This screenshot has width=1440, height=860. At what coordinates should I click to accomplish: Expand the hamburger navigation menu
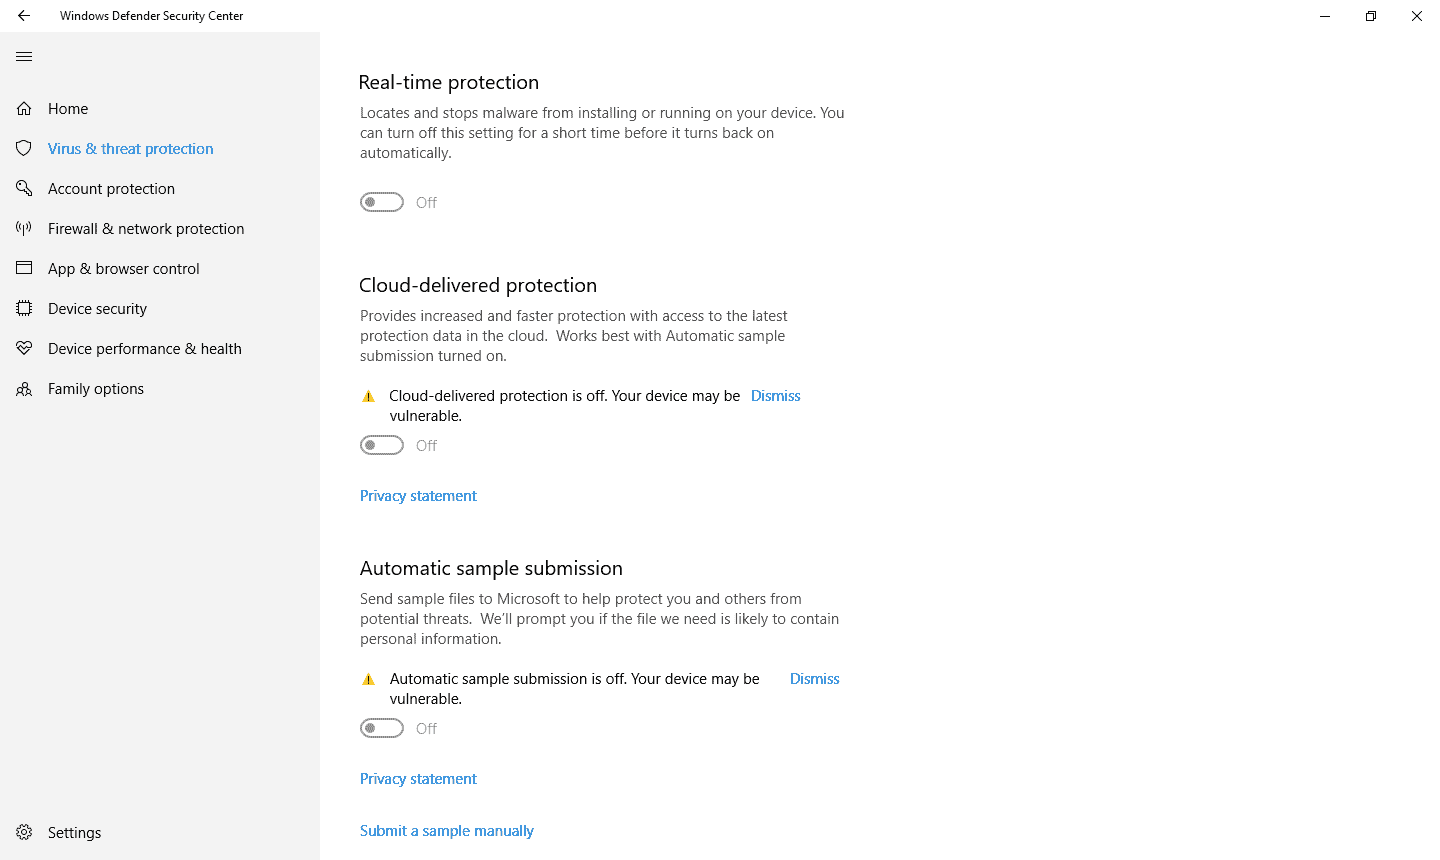tap(24, 57)
